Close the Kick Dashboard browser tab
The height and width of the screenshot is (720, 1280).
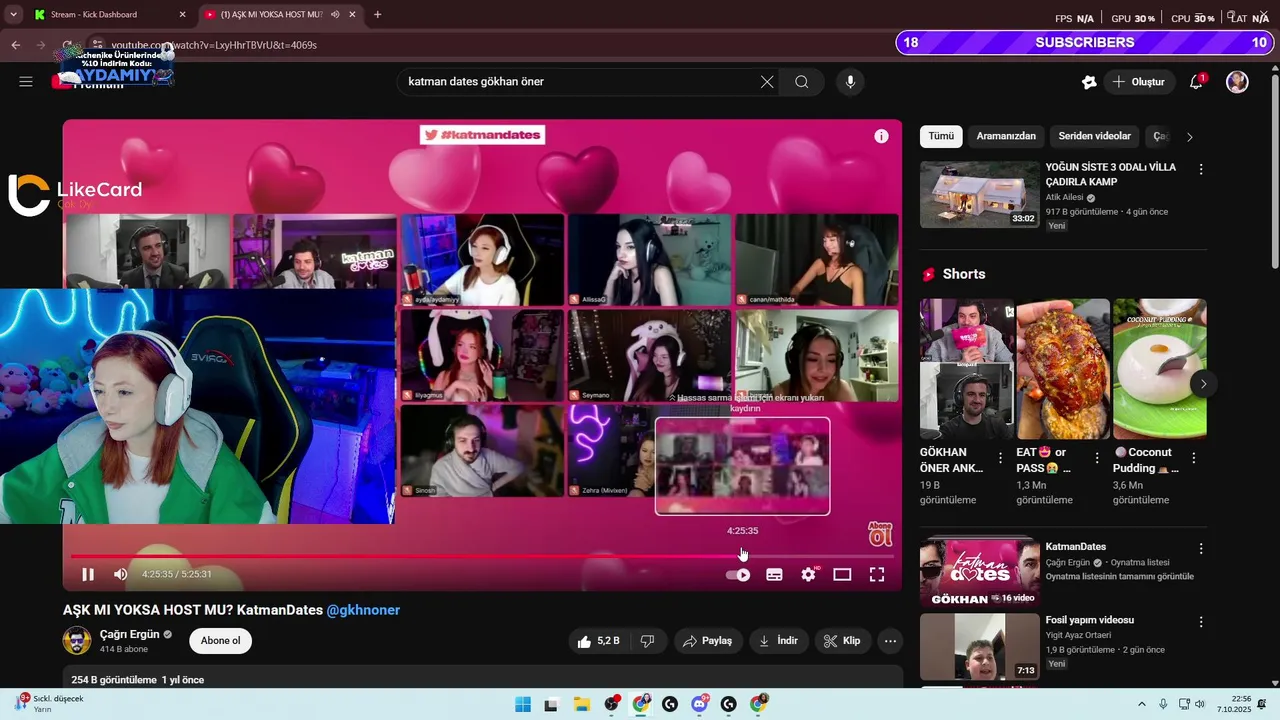pos(182,14)
